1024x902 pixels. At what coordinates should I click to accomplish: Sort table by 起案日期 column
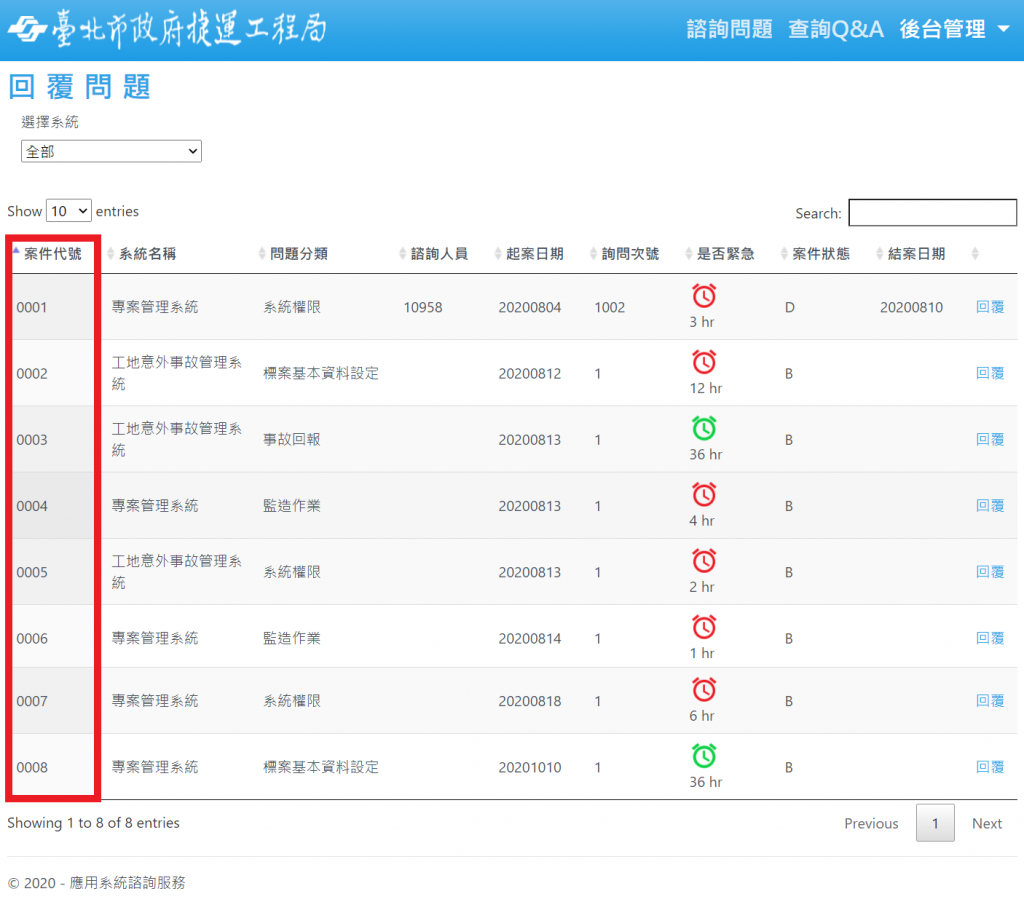tap(534, 254)
